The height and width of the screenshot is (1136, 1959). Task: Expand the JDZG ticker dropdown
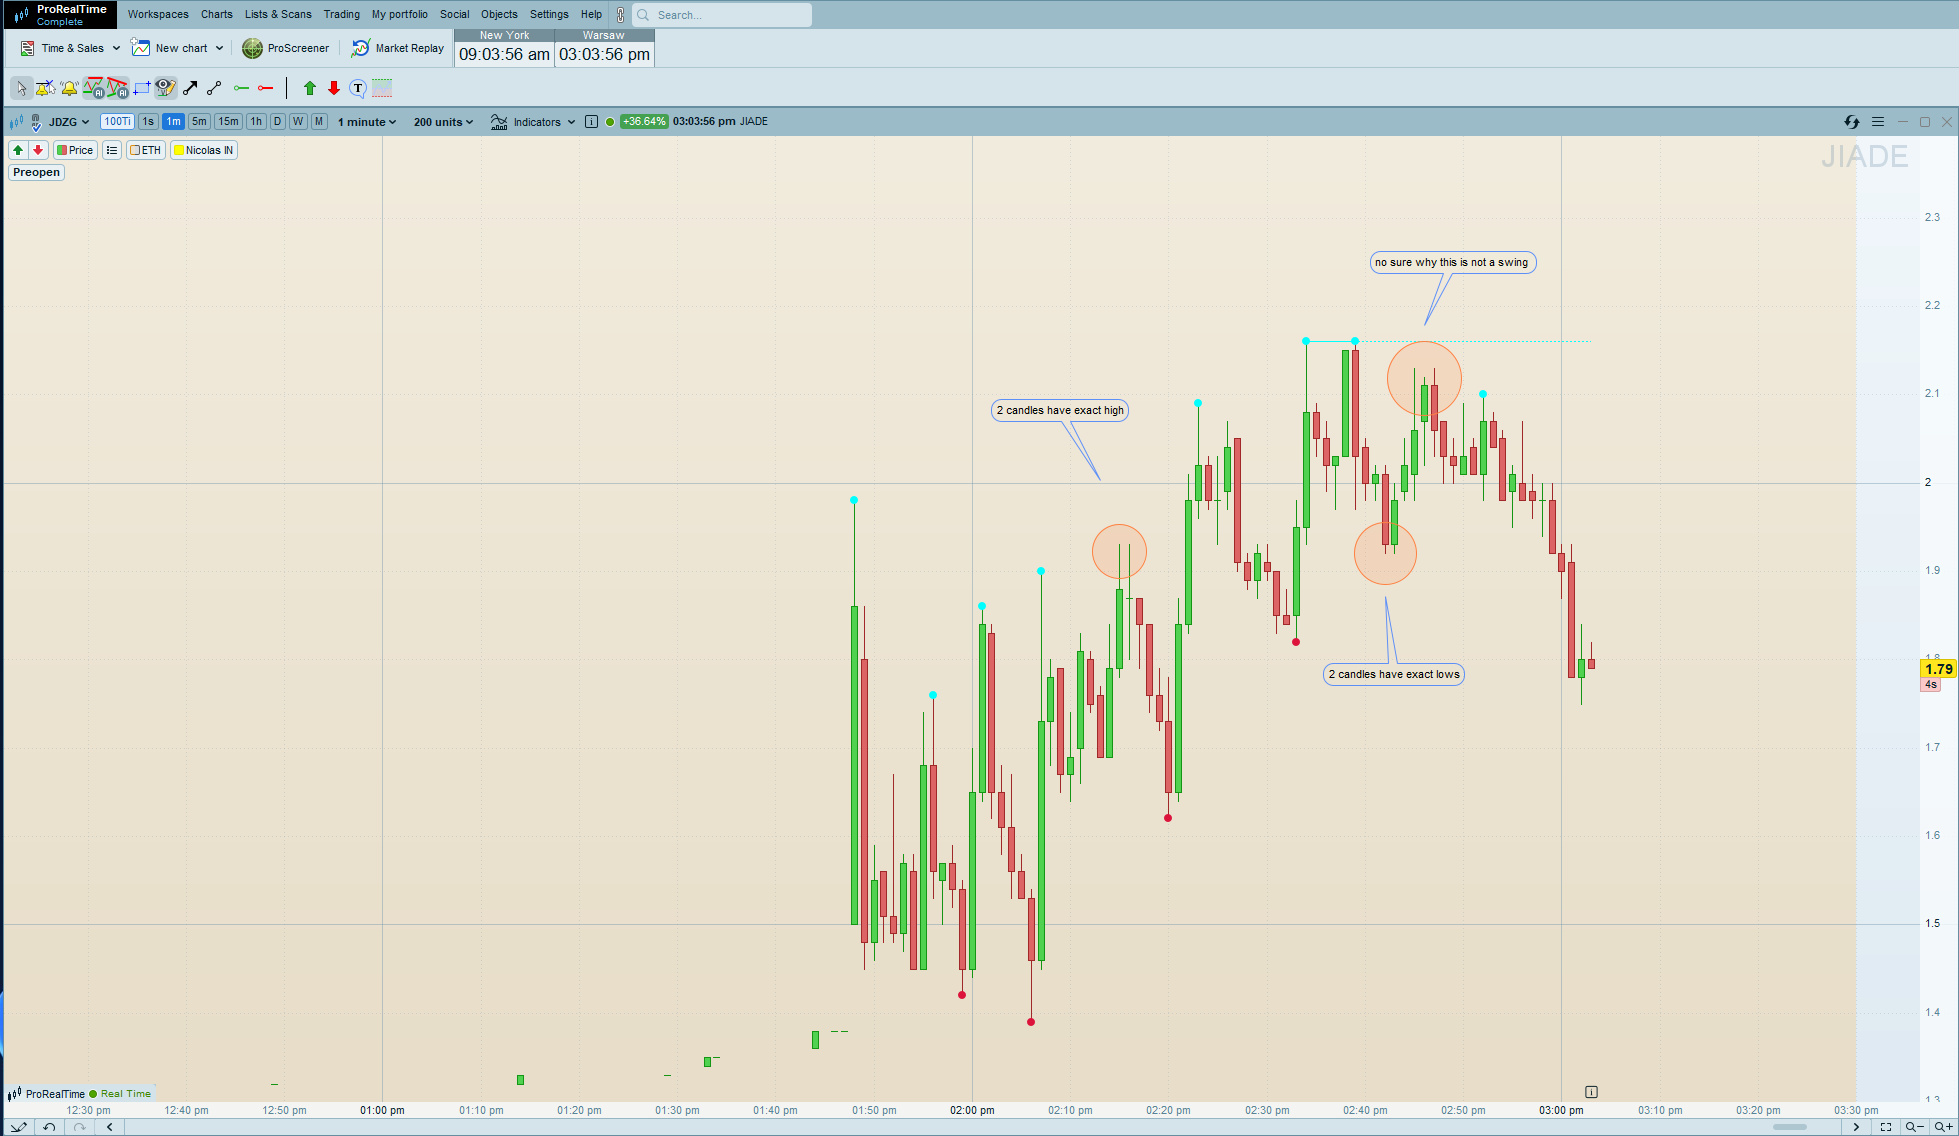pos(69,122)
